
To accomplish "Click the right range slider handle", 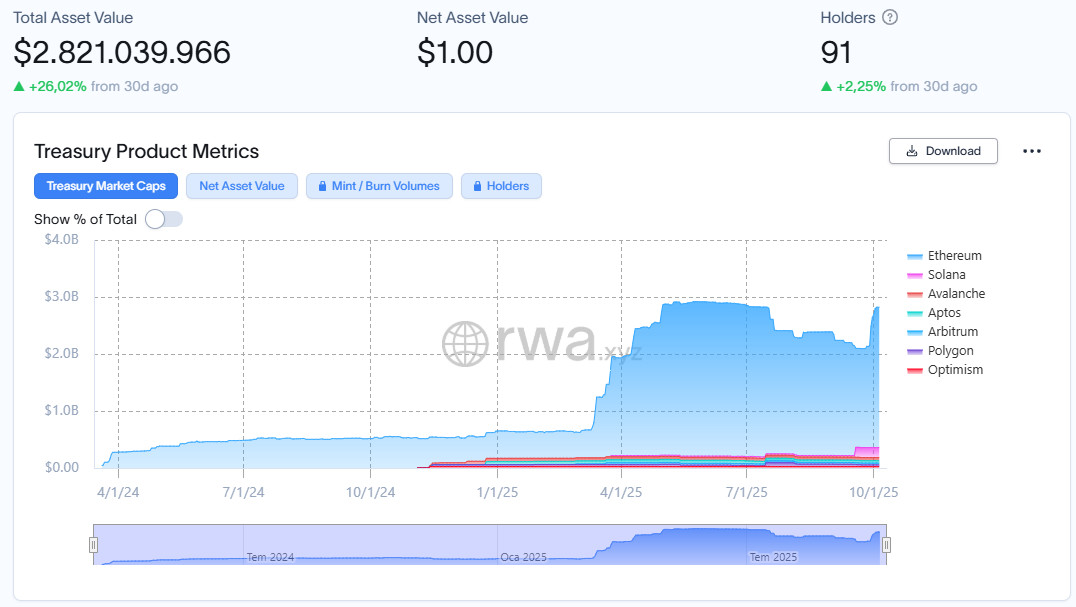I will point(886,545).
